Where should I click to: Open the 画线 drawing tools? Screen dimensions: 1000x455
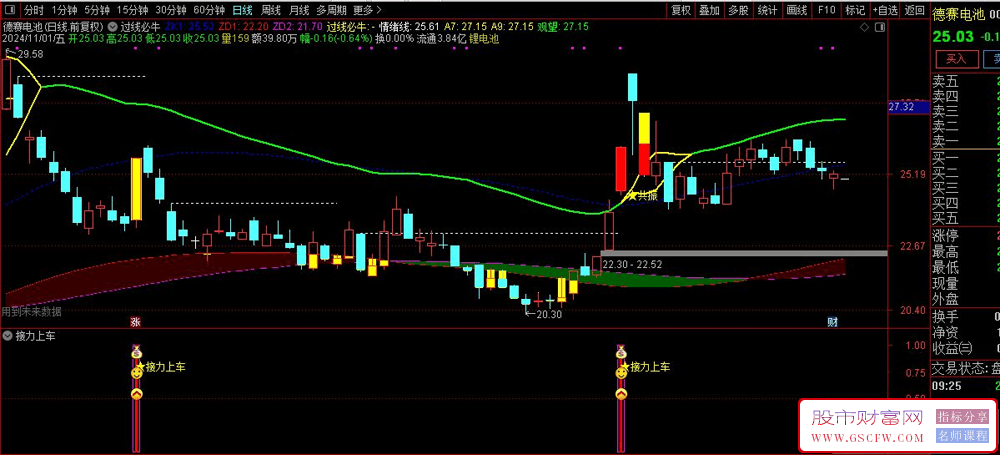797,10
